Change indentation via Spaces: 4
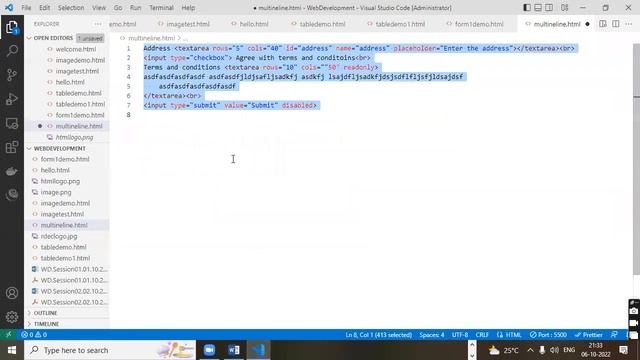The image size is (640, 360). tap(432, 335)
